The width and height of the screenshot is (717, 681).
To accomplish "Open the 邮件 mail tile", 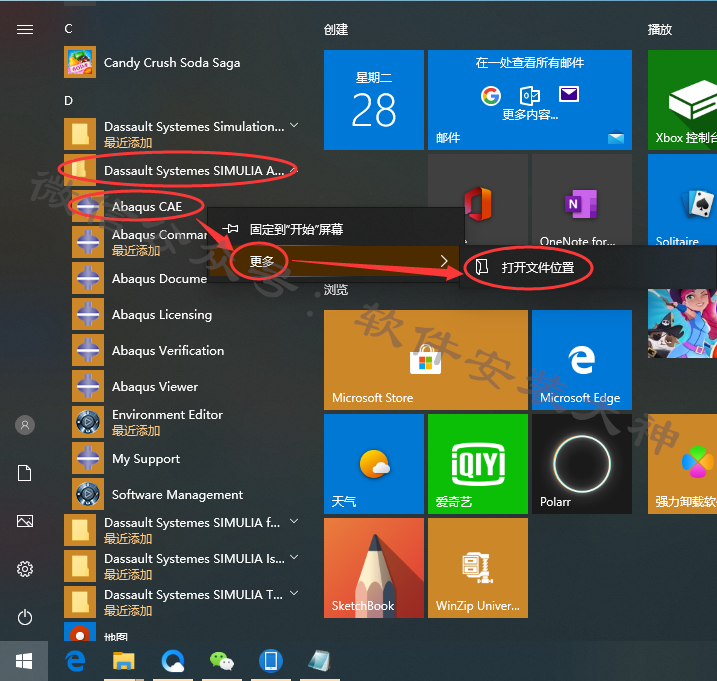I will coord(530,100).
